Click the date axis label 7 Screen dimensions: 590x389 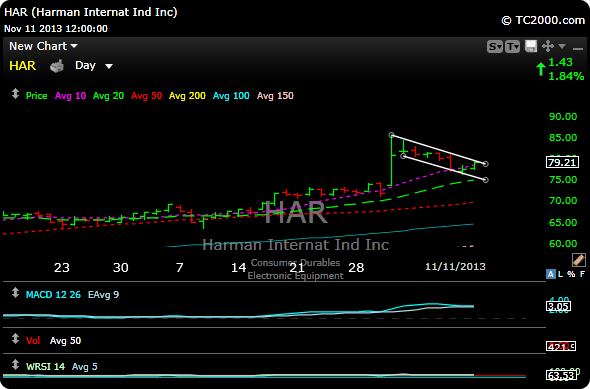point(179,267)
